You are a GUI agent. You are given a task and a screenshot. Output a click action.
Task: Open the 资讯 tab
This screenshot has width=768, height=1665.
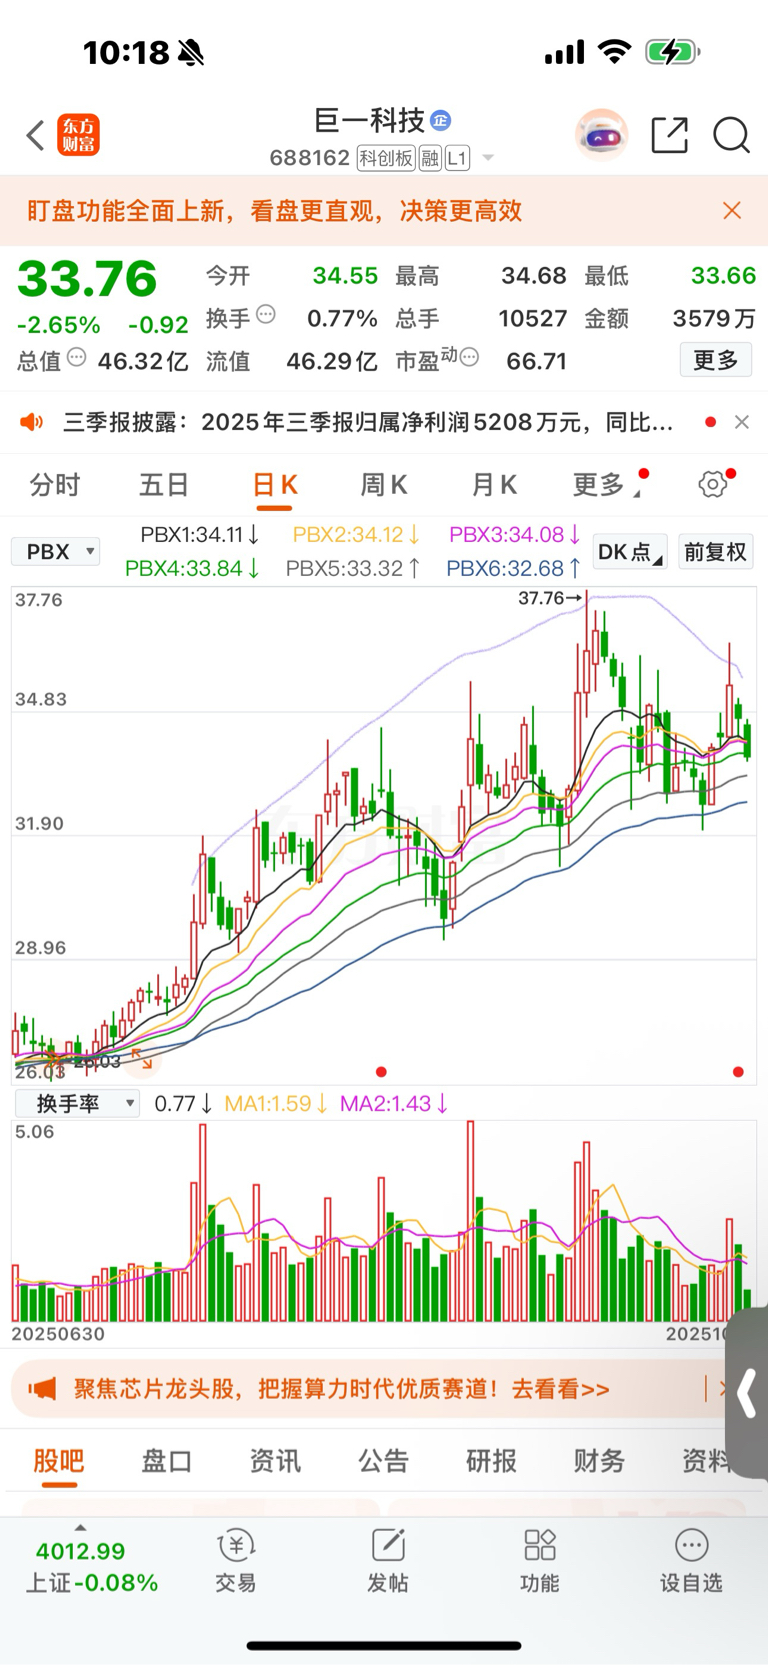point(275,1461)
